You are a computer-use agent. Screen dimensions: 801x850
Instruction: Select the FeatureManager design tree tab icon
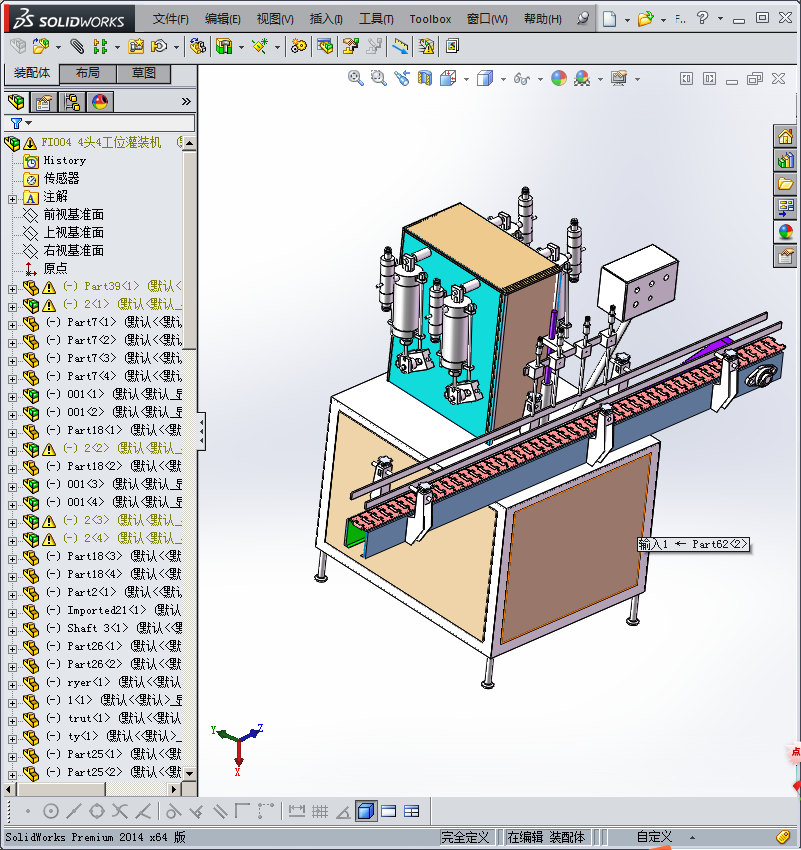[x=16, y=101]
